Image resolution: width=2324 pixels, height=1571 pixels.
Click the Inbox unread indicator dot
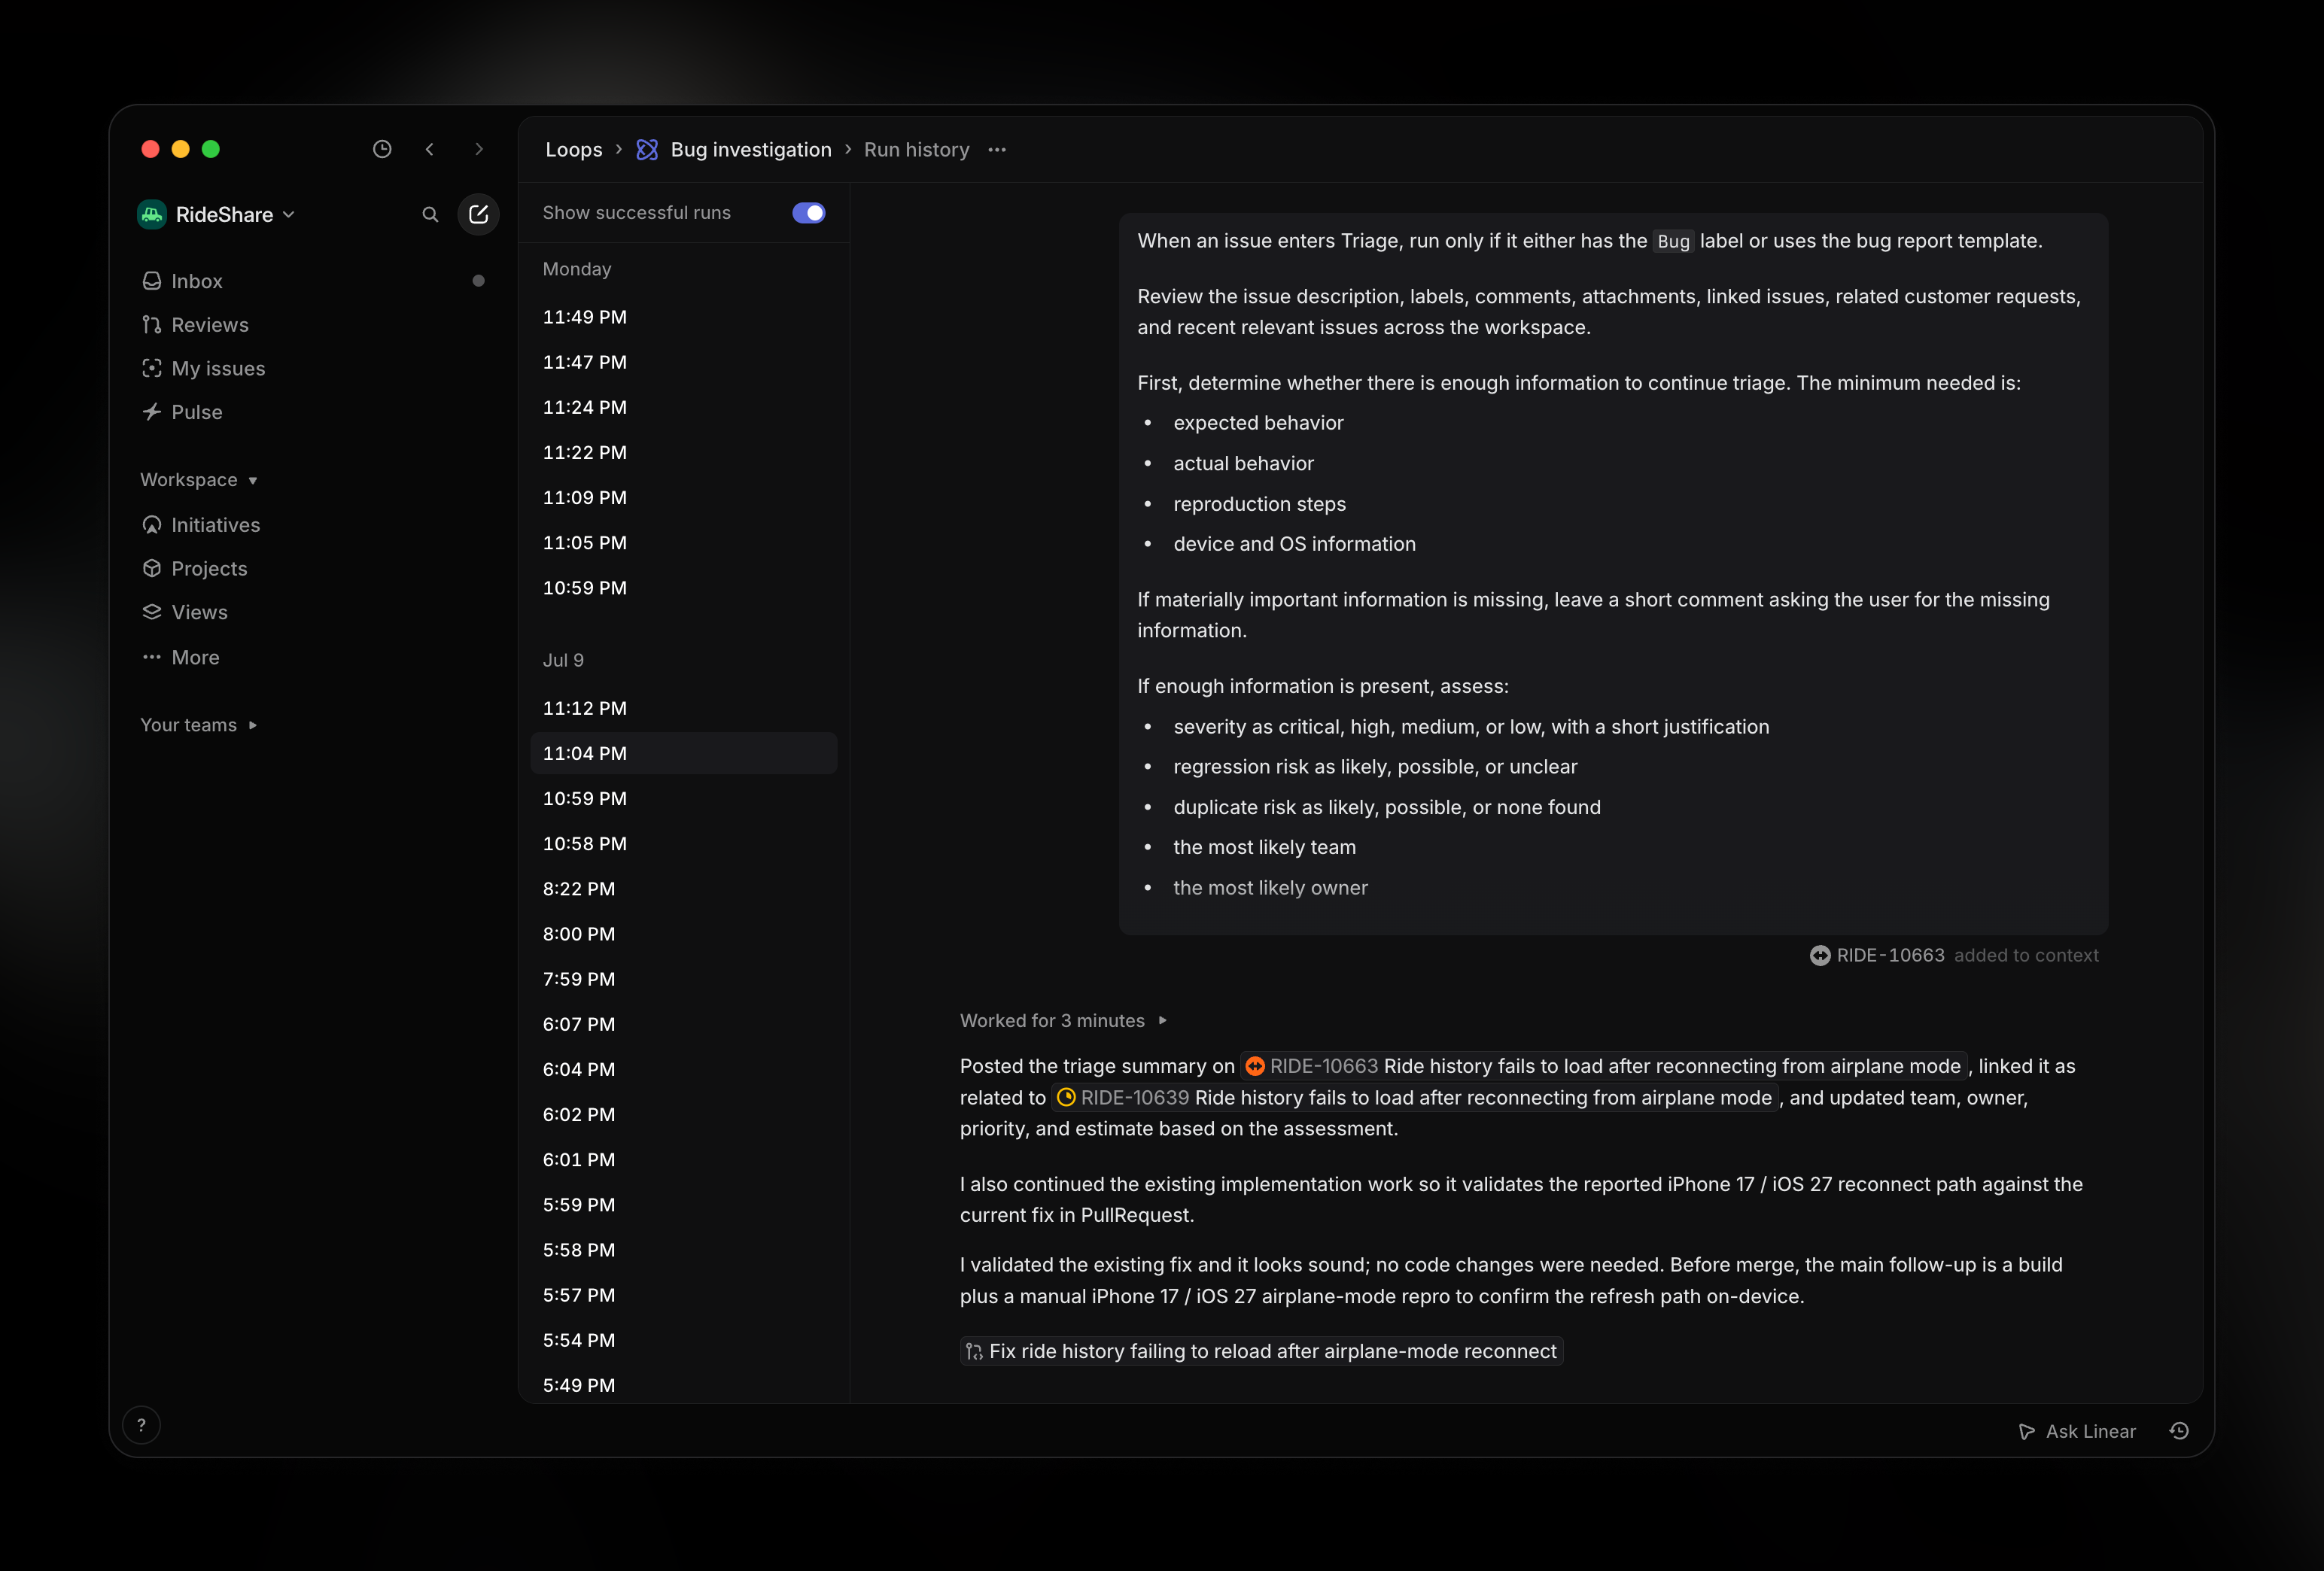pos(478,281)
